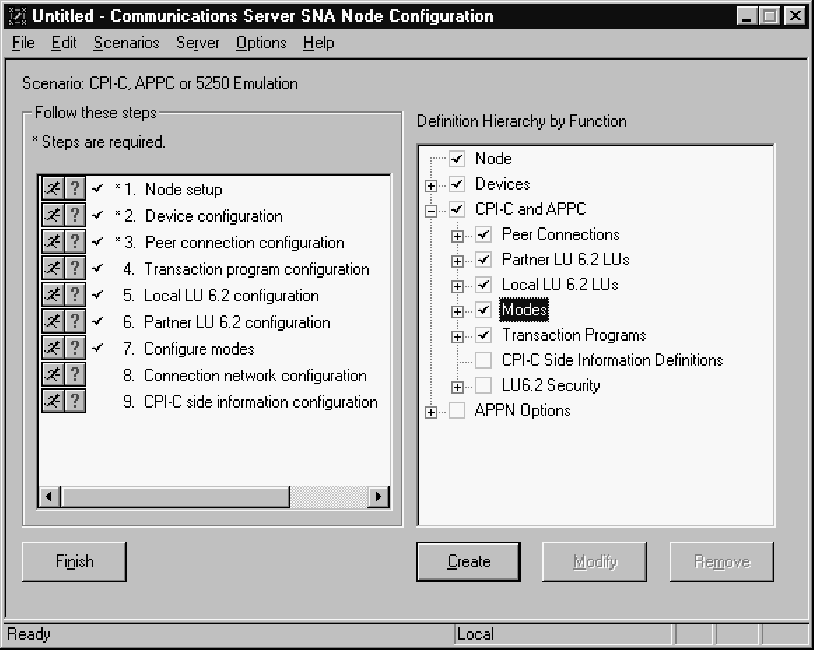Expand the Local LU 6.2 LUs node

point(457,287)
